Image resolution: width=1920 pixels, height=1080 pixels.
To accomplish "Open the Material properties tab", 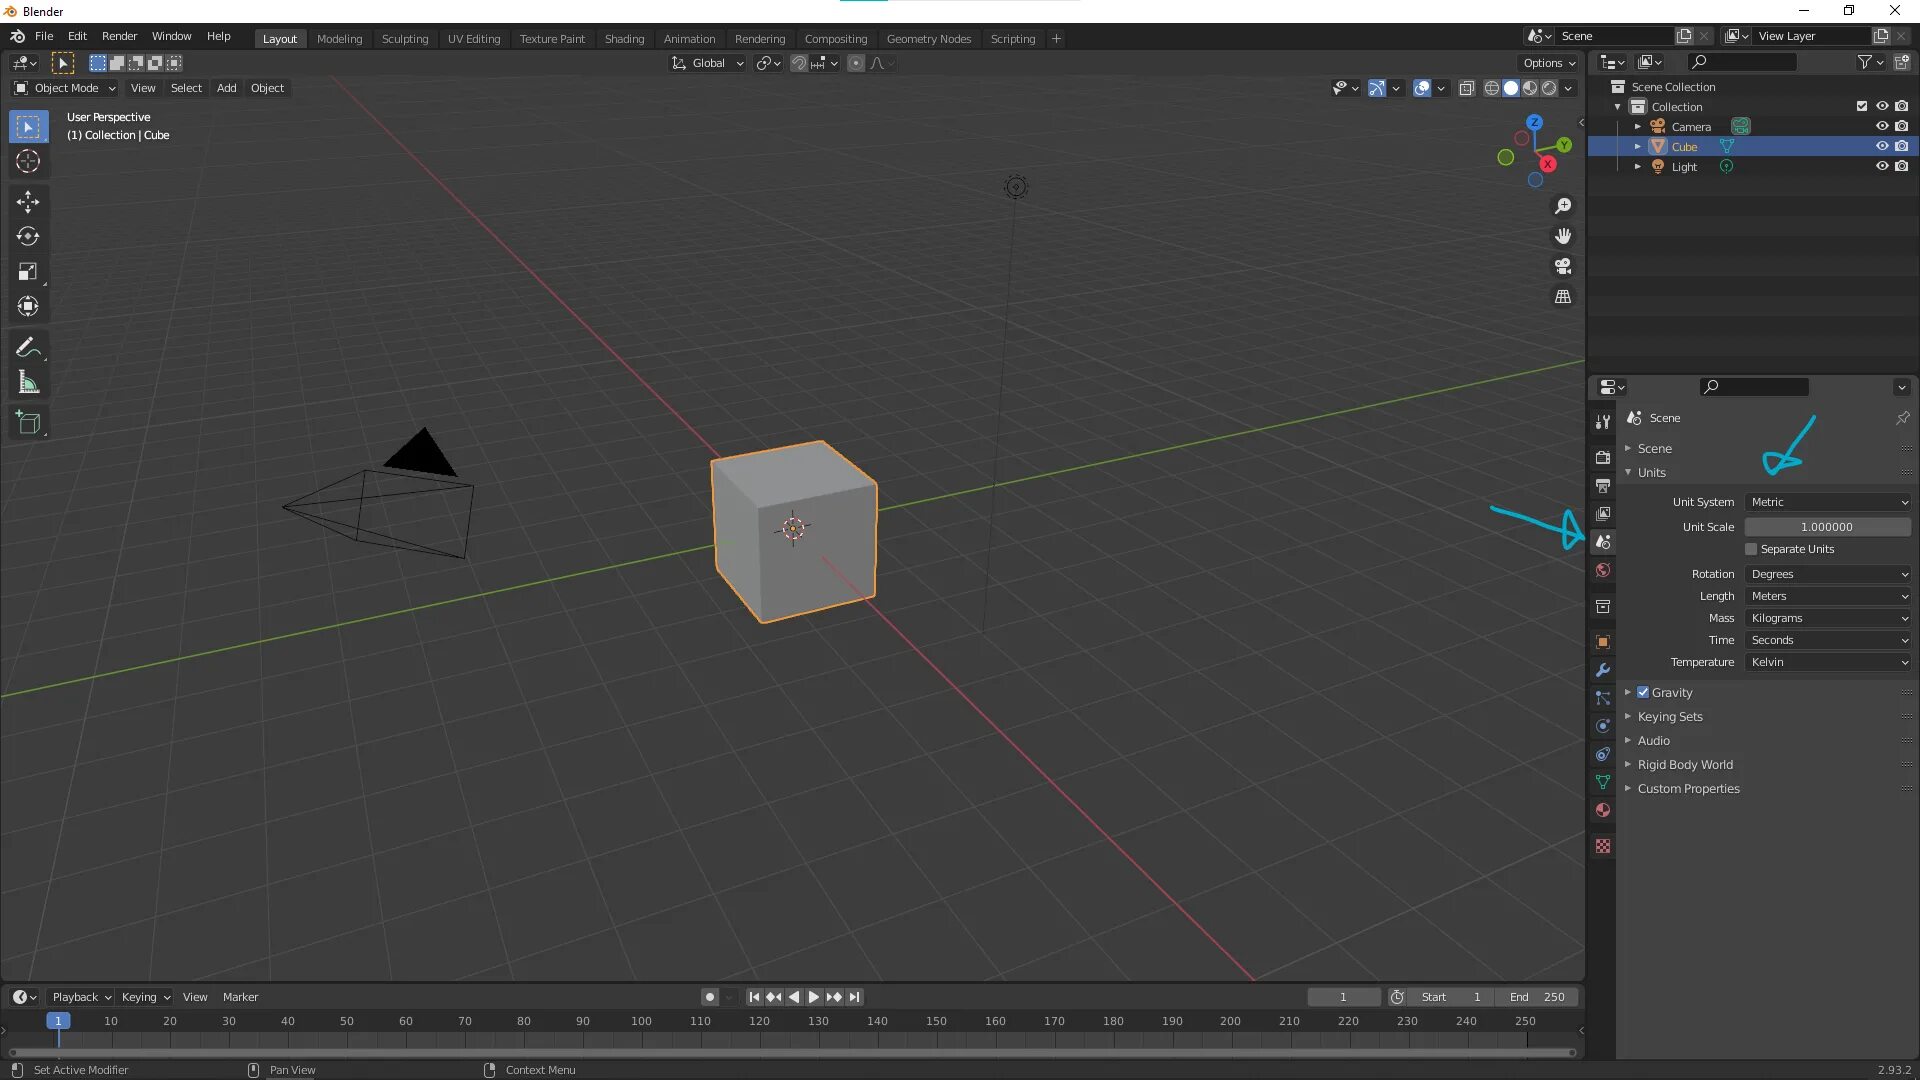I will point(1603,810).
